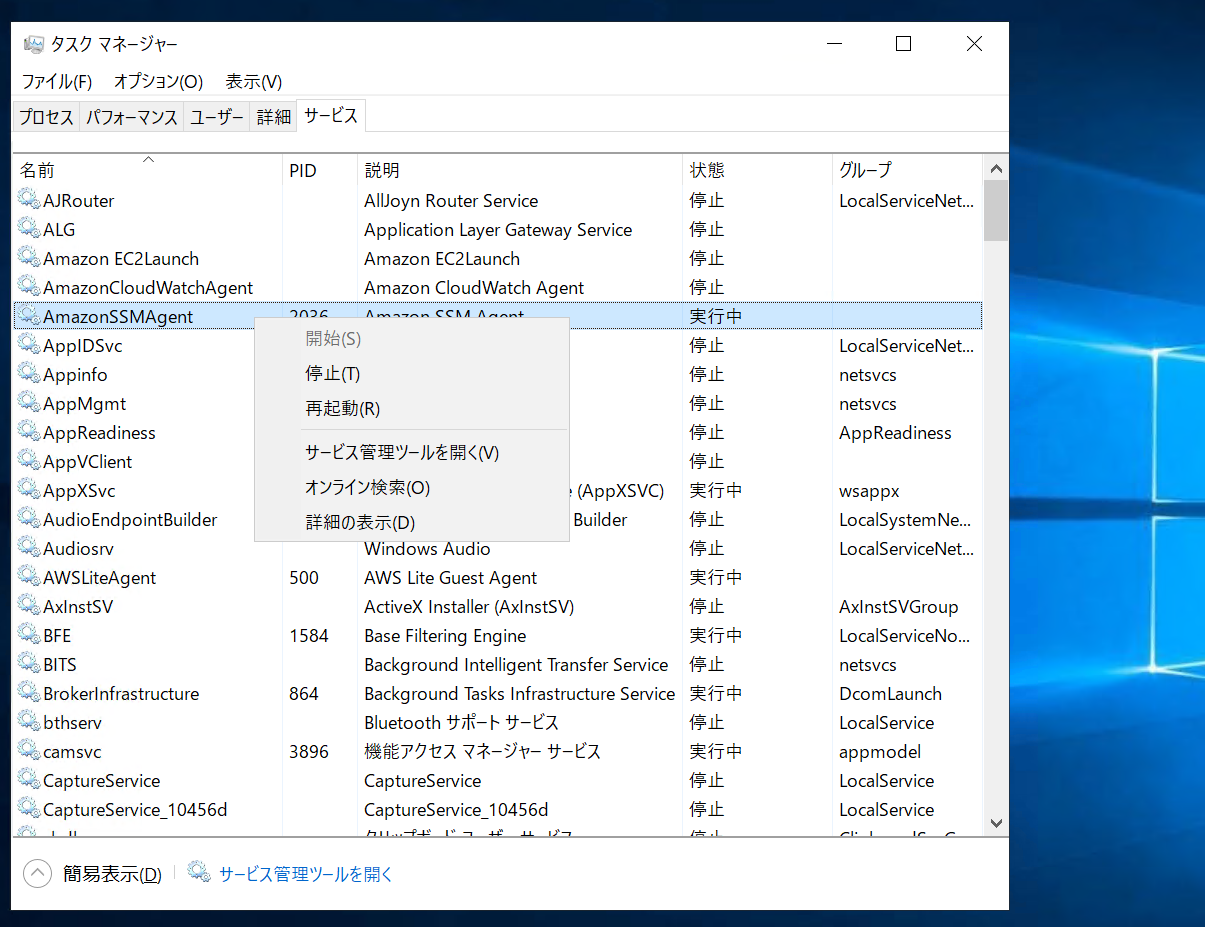
Task: Click the service icon for CaptureService_10456d
Action: 29,809
